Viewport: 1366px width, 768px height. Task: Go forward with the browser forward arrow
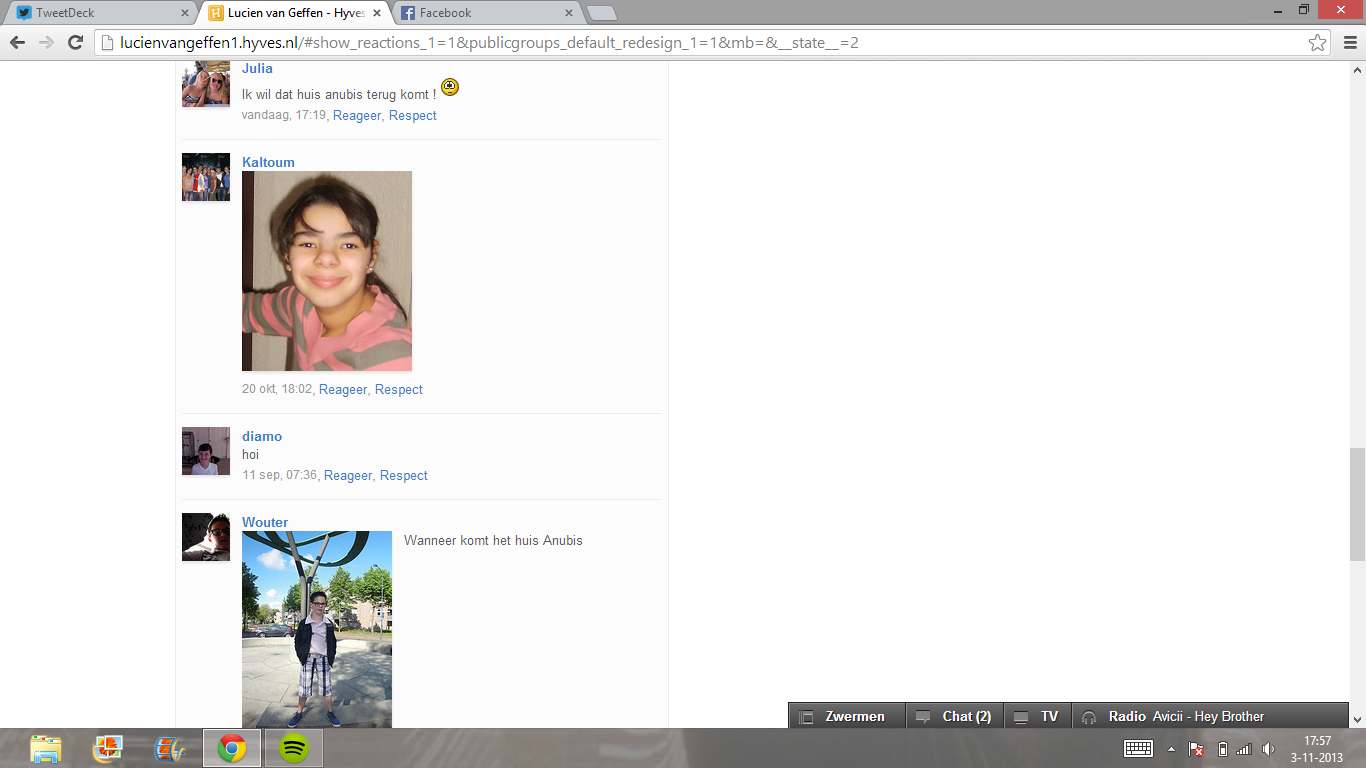[x=46, y=43]
